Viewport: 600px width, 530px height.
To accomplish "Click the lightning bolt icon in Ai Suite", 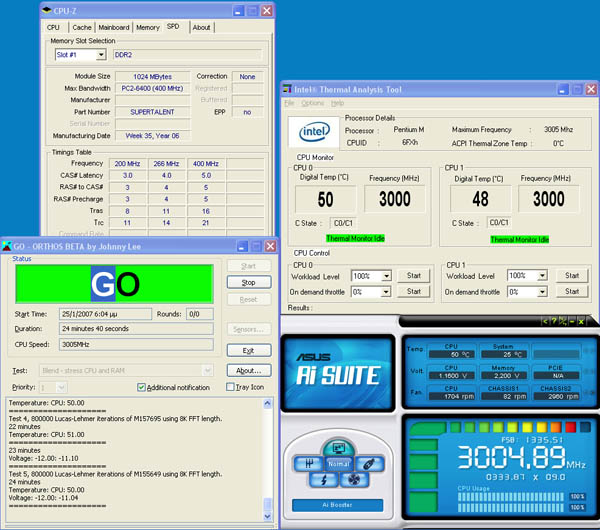I will pyautogui.click(x=324, y=479).
